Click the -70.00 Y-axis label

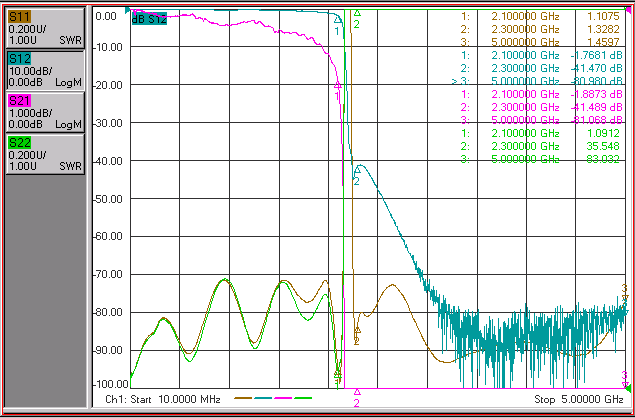point(107,275)
